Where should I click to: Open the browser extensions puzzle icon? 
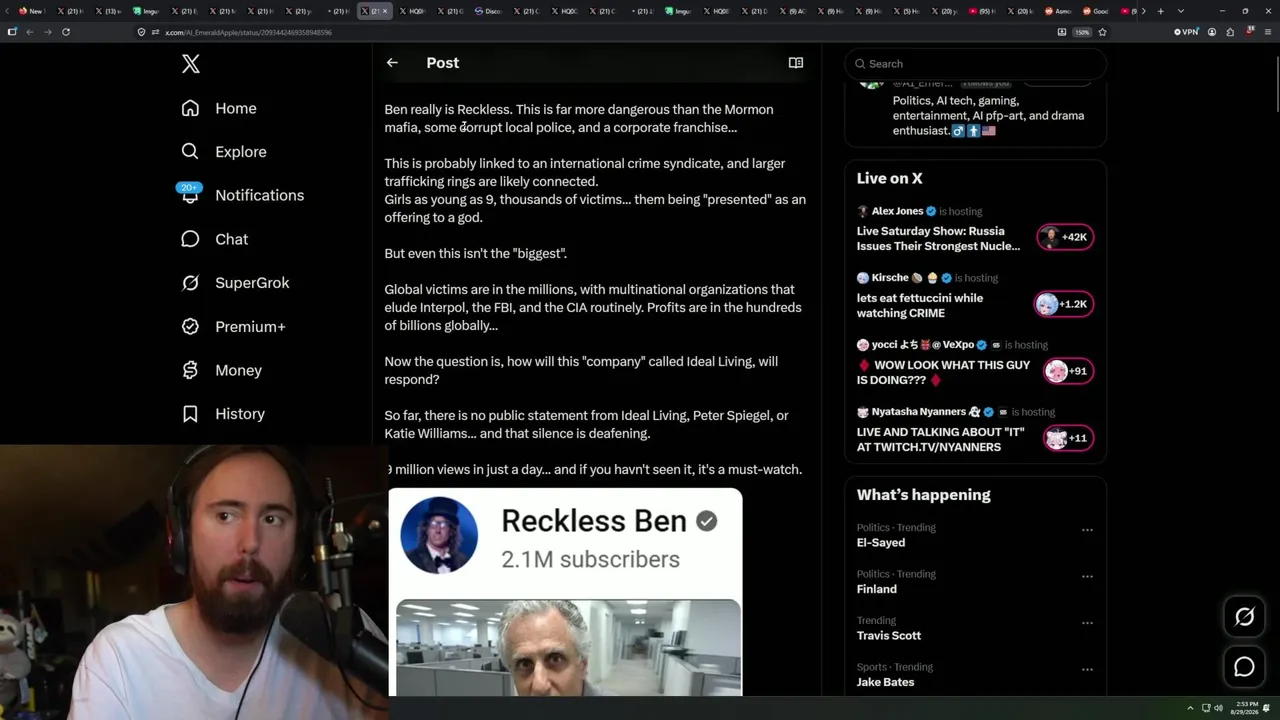1230,32
